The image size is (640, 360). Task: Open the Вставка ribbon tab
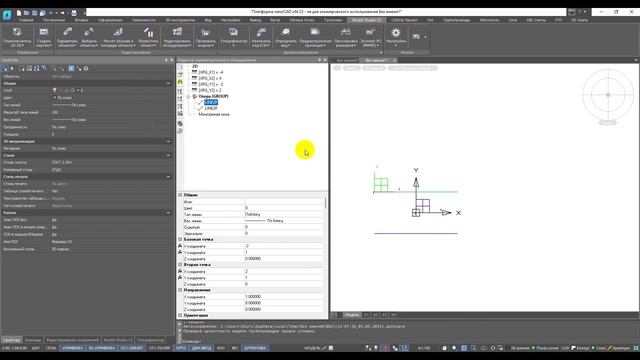tap(82, 20)
